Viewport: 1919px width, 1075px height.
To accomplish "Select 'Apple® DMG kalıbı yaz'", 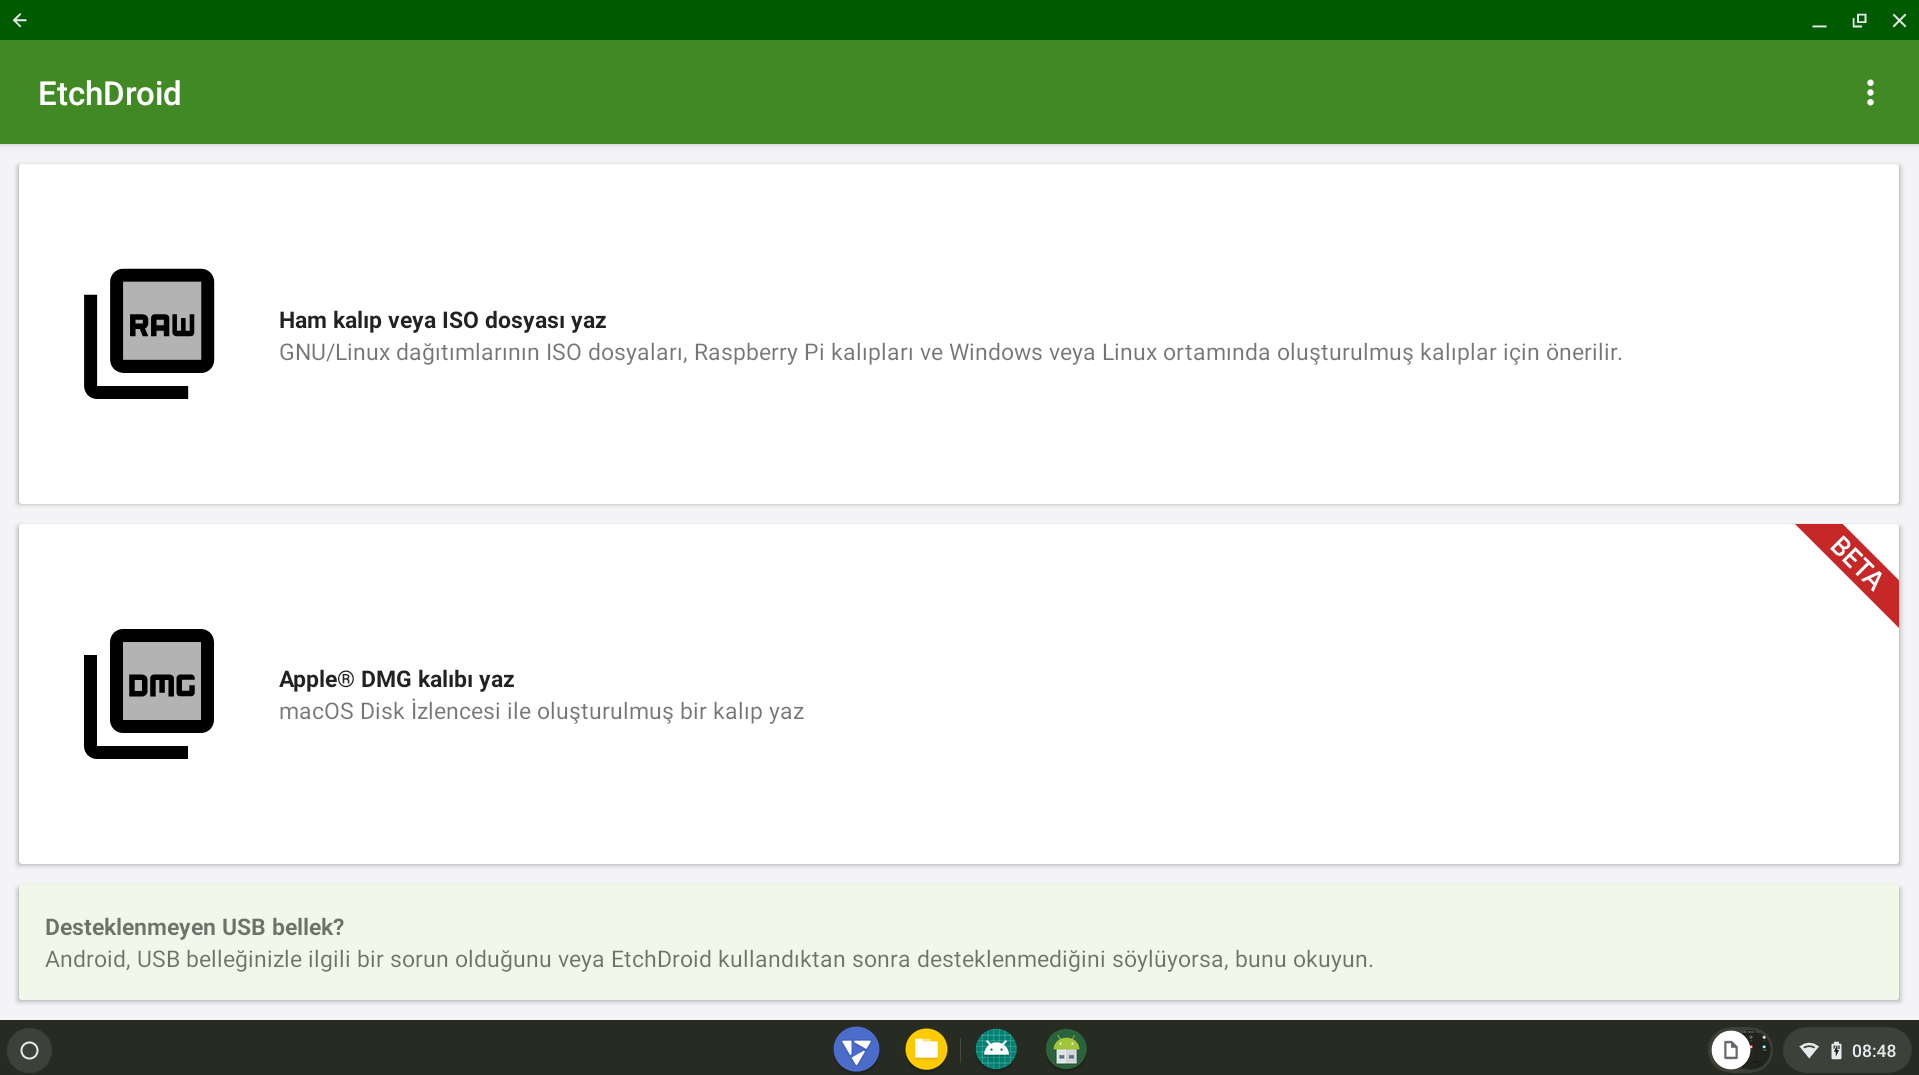I will coord(959,694).
